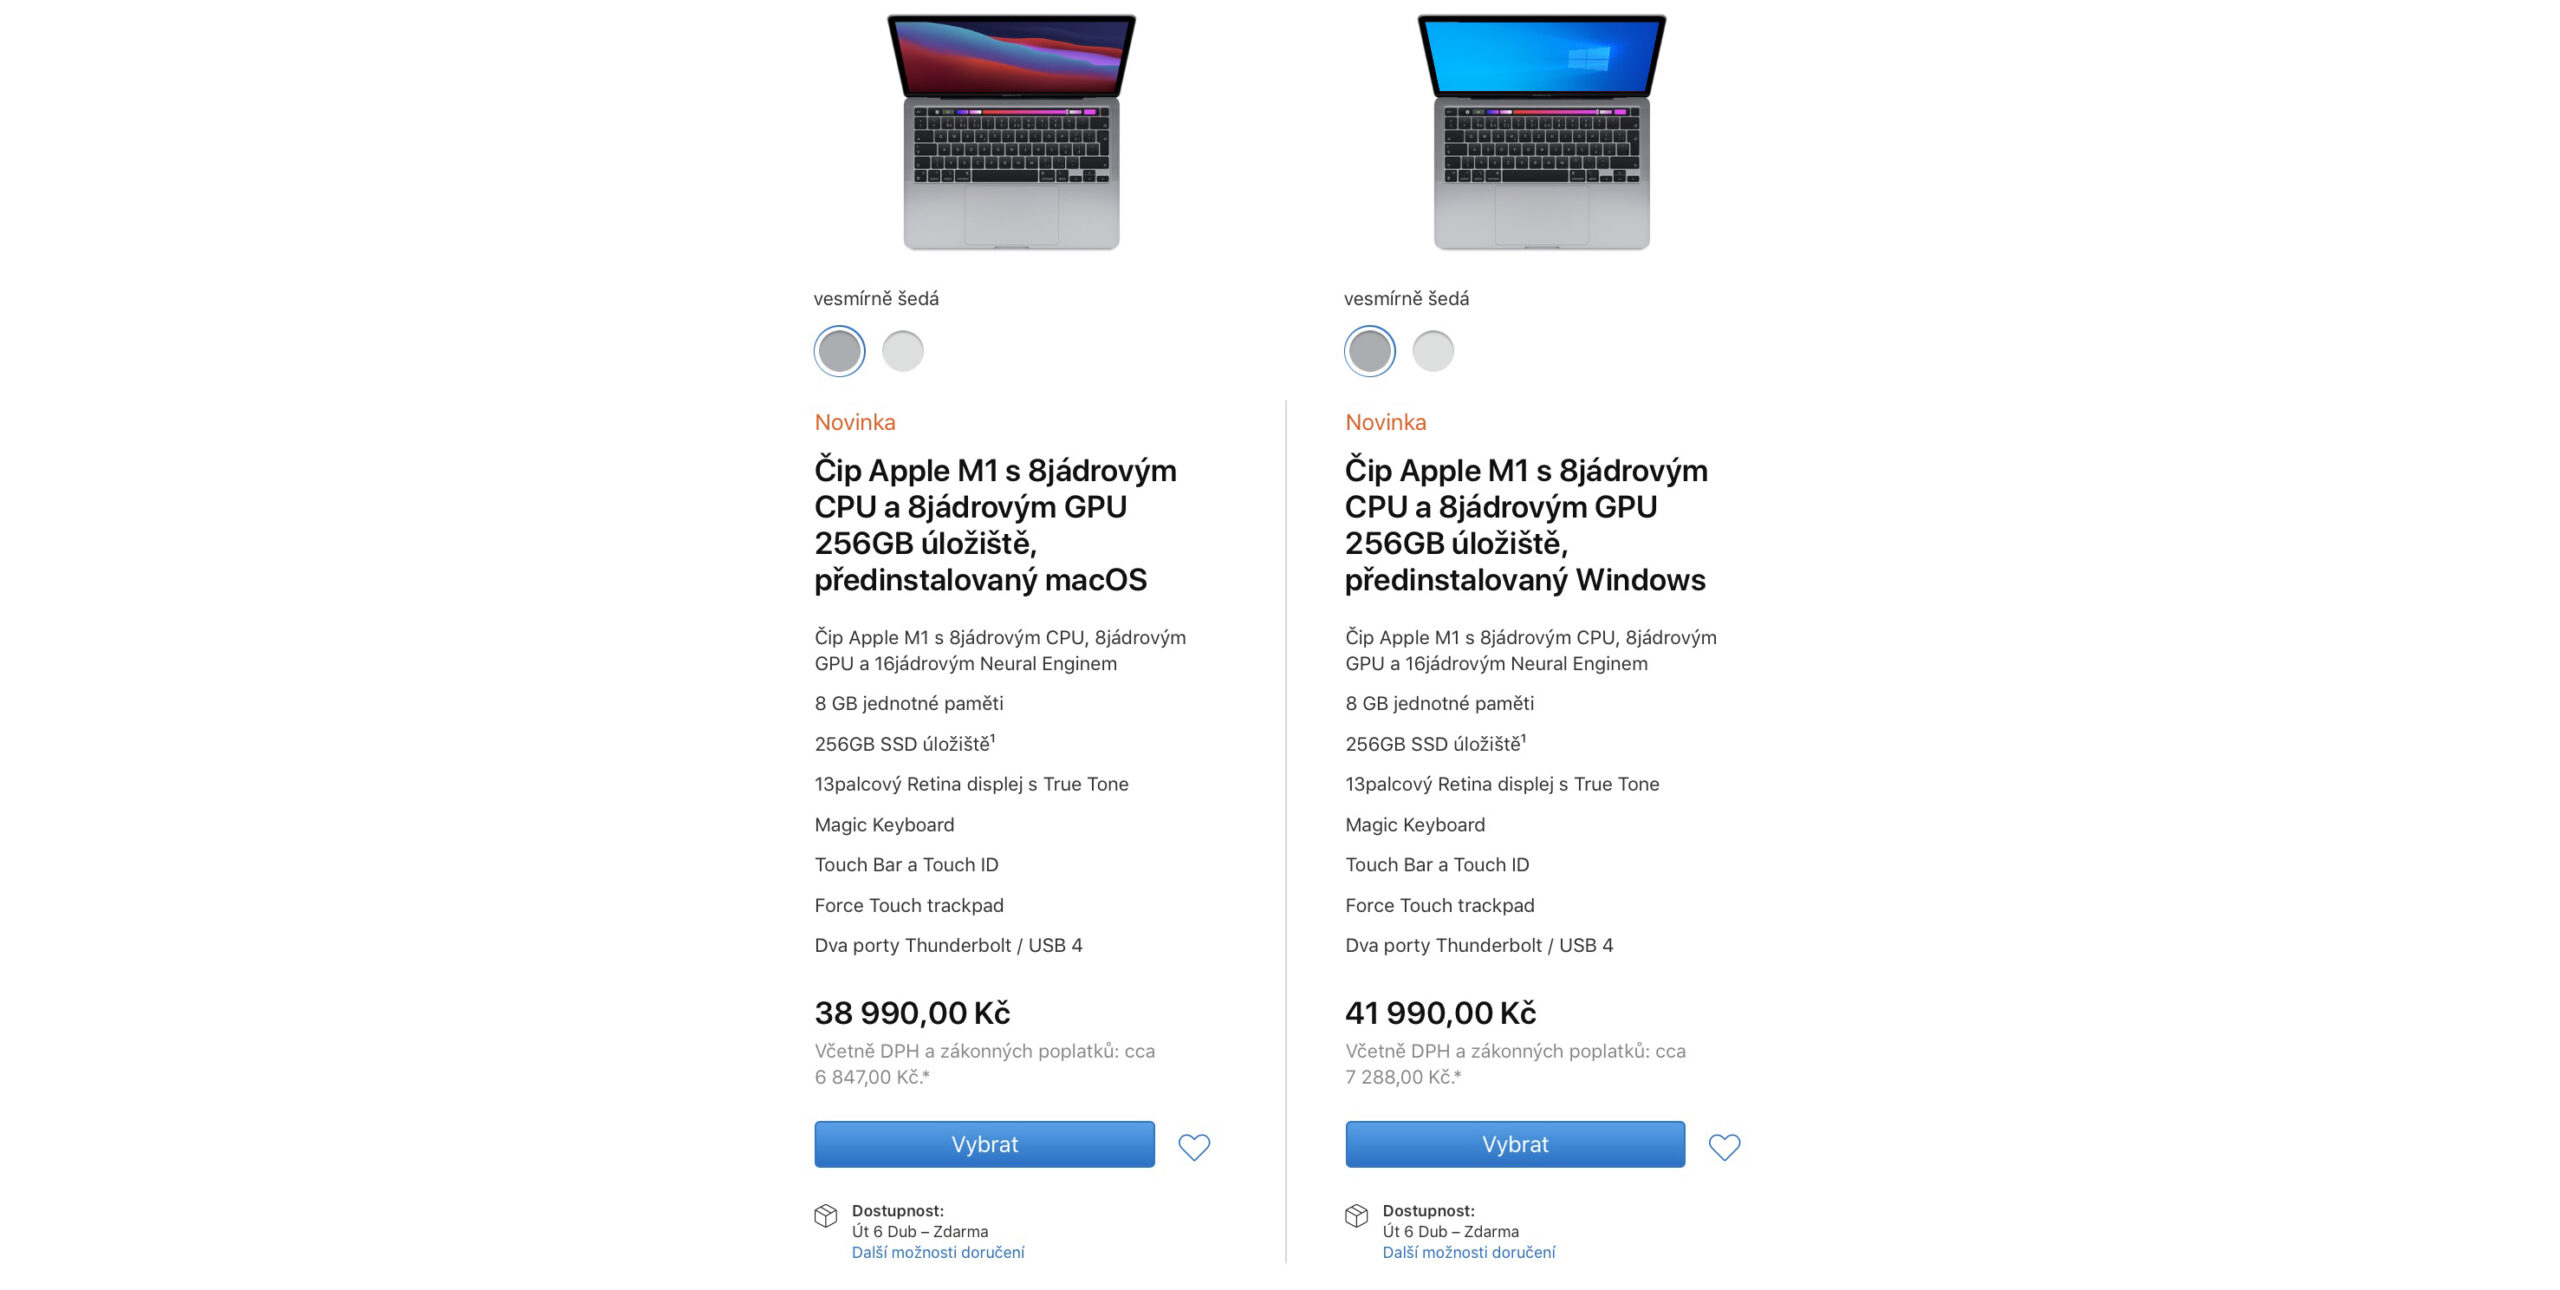Click the 38 990,00 Kč price
This screenshot has width=2560, height=1290.
click(912, 1013)
